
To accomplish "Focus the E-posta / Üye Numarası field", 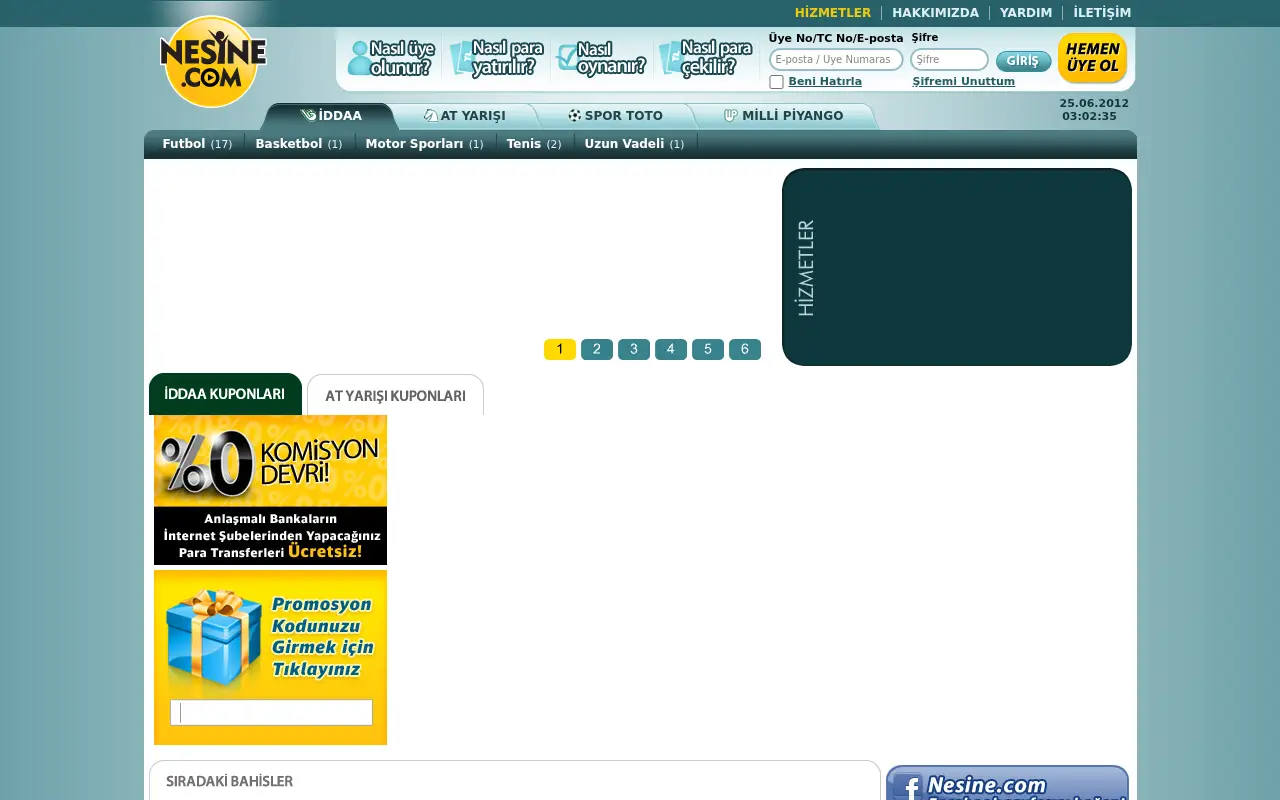I will click(836, 60).
